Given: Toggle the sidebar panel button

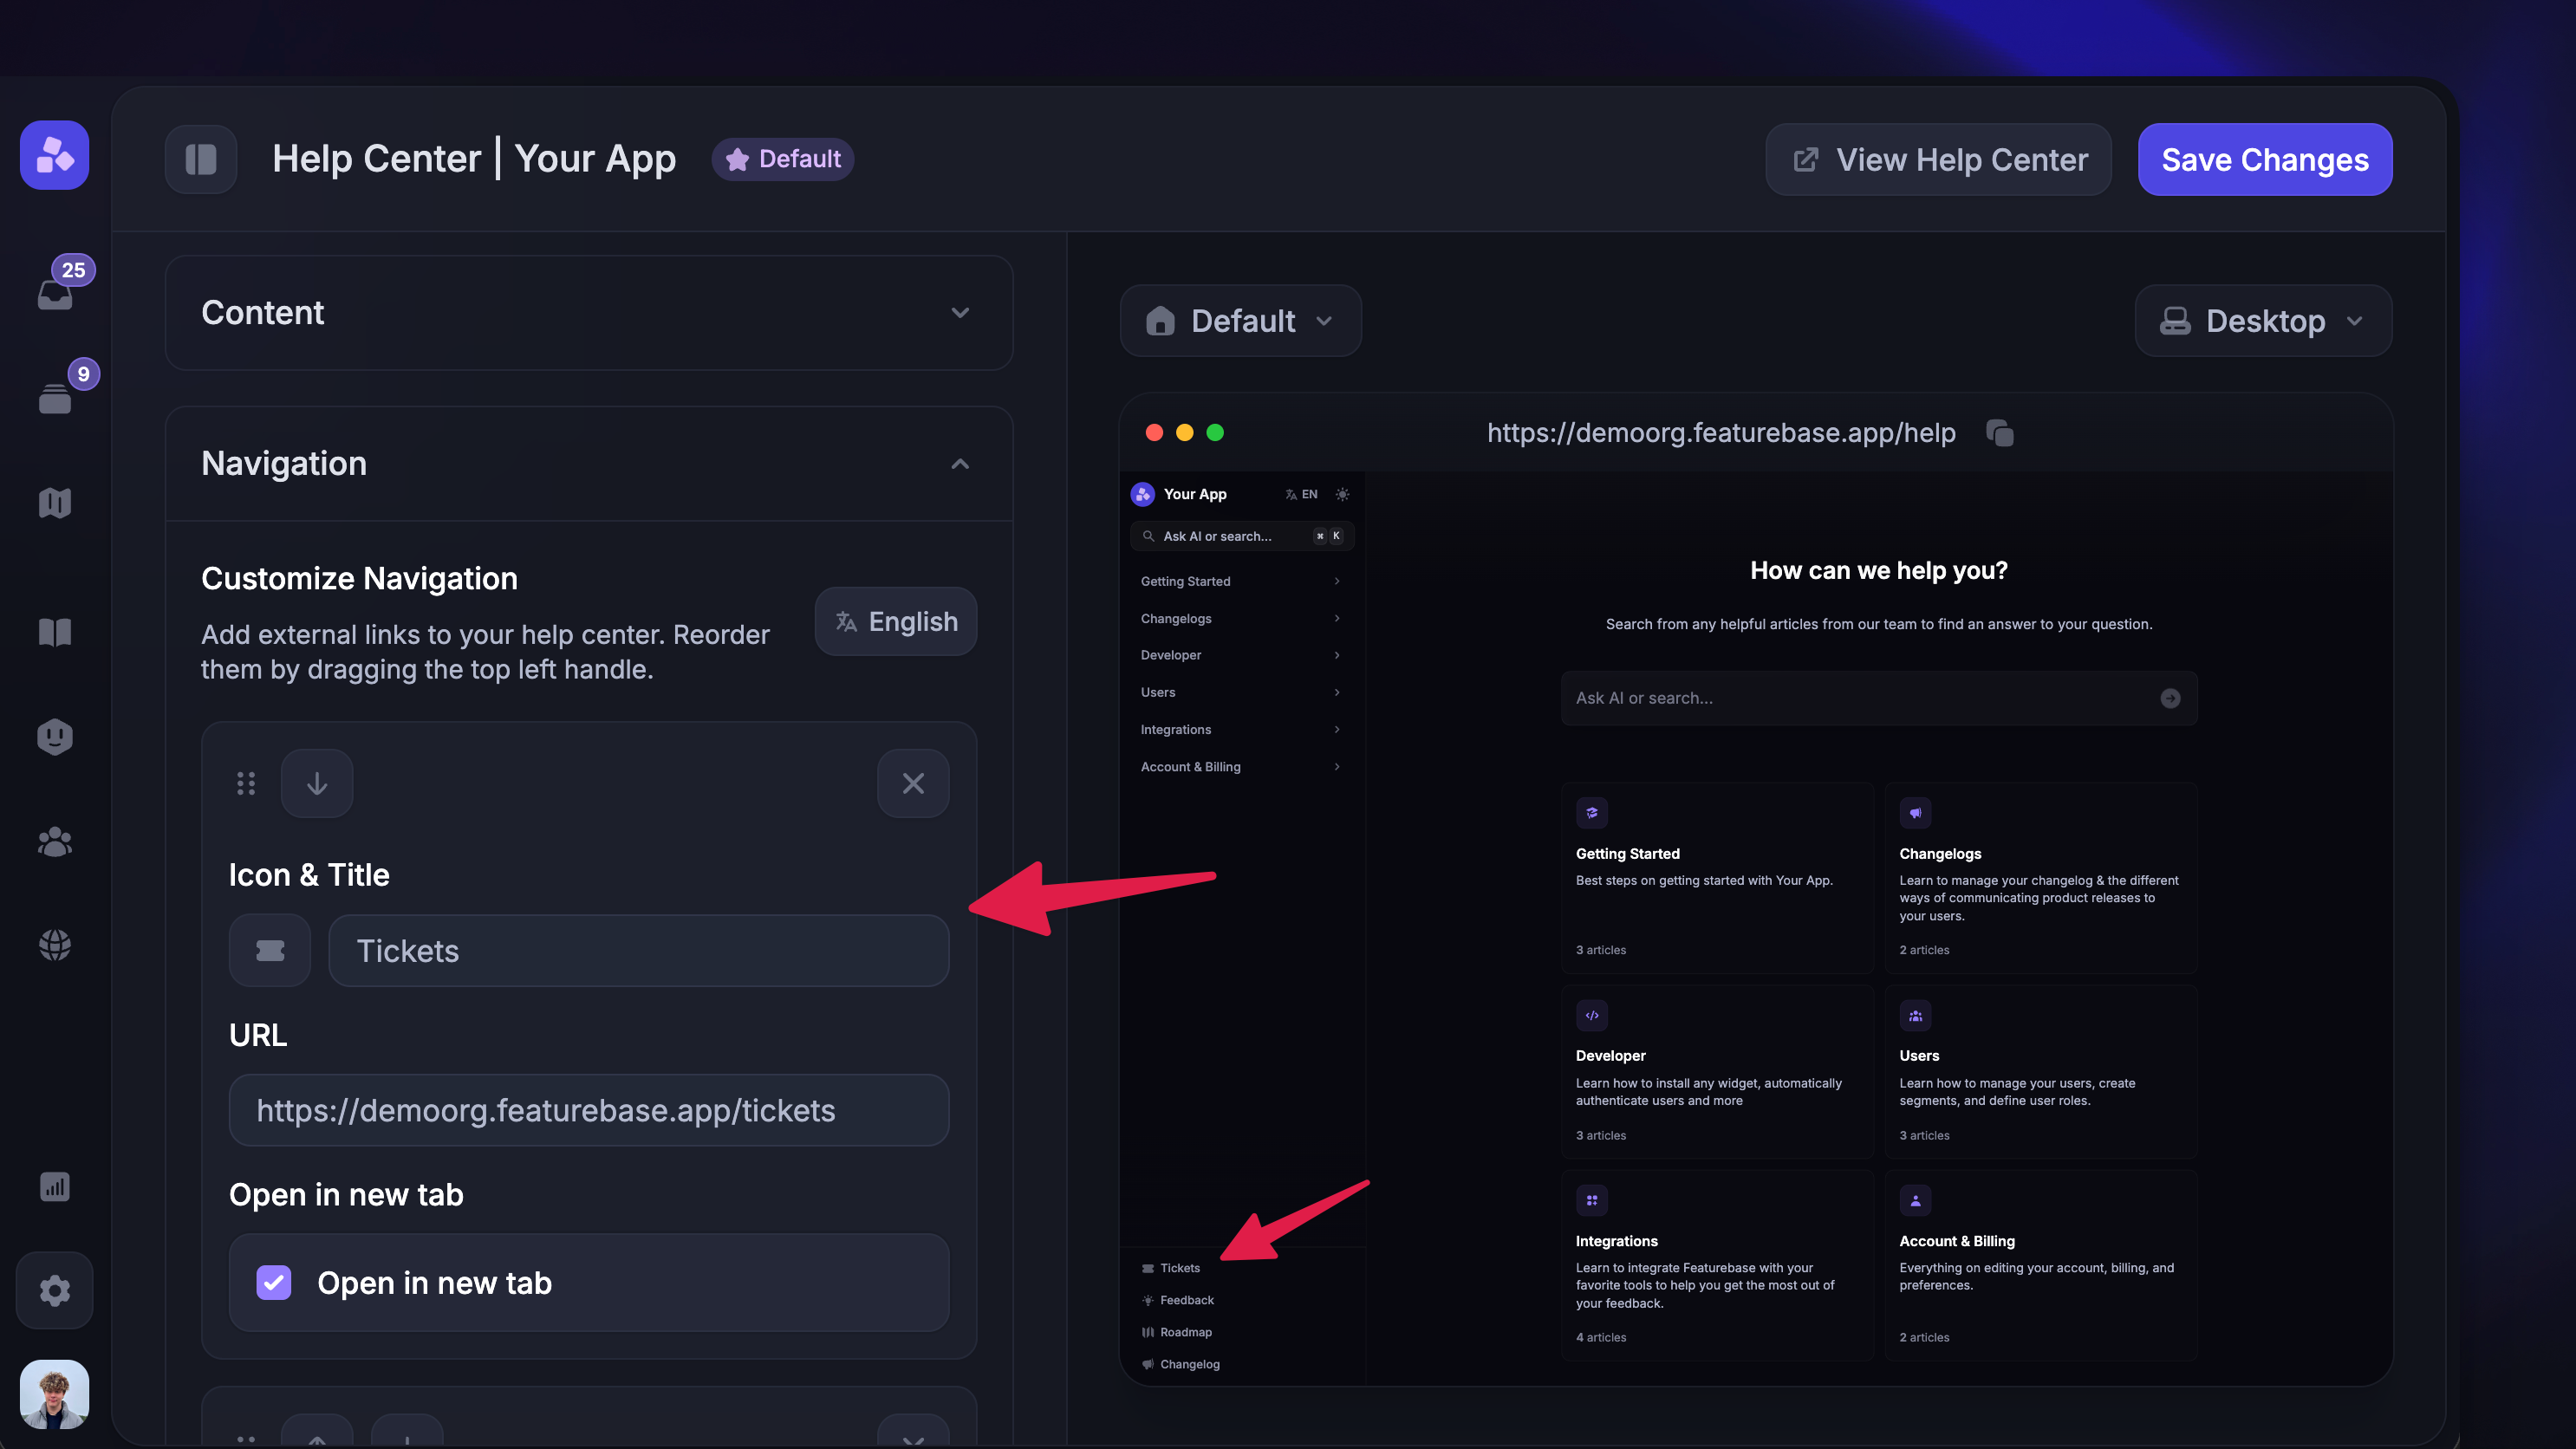Looking at the screenshot, I should tap(201, 159).
